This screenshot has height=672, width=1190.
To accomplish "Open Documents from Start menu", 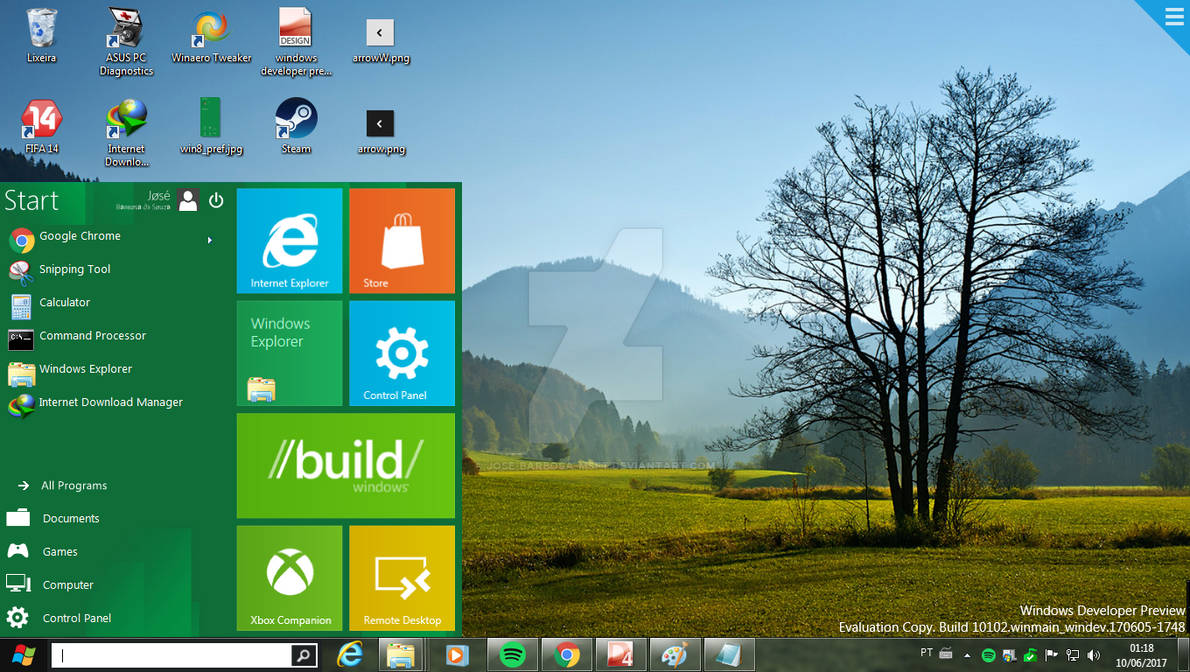I will 53,518.
